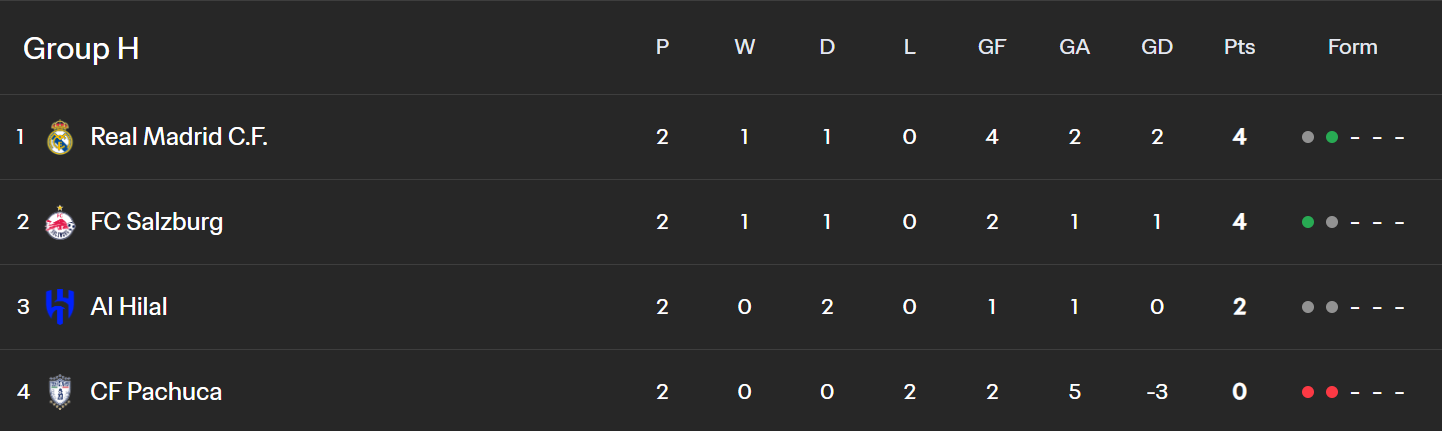Viewport: 1442px width, 431px height.
Task: Click Real Madrid's grey draw form dot
Action: (1307, 137)
